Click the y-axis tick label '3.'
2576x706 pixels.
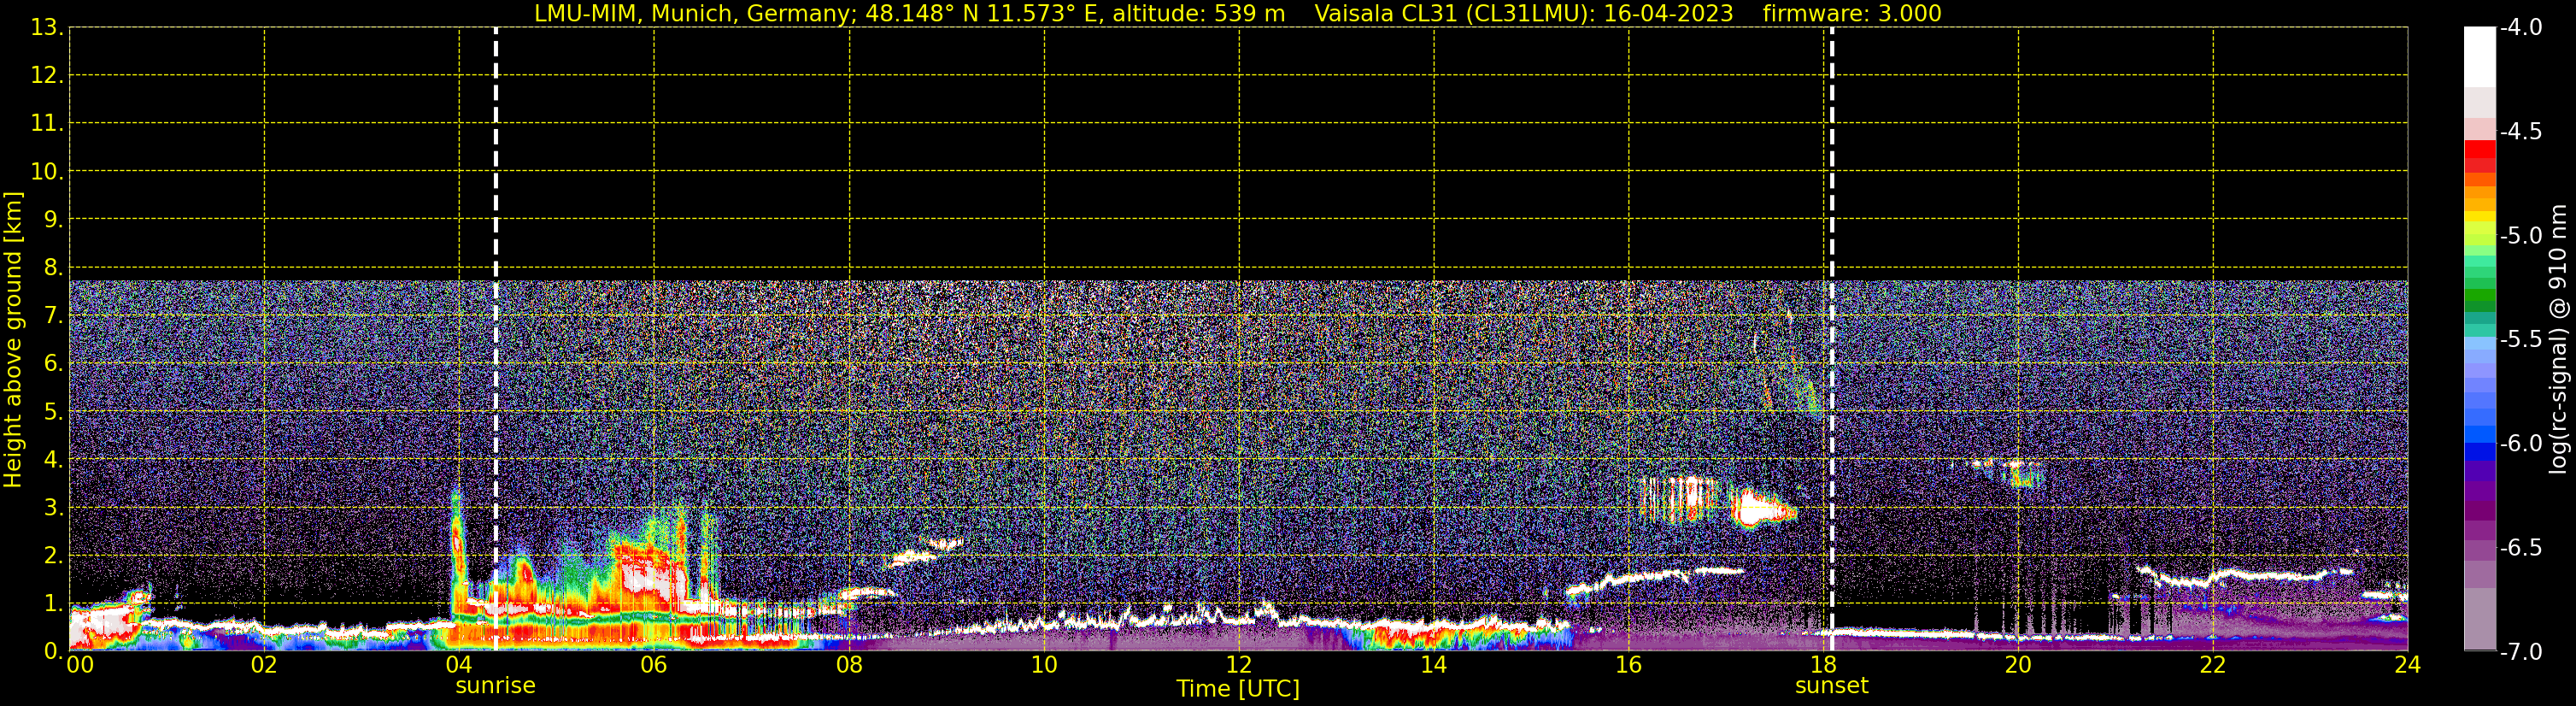coord(53,508)
